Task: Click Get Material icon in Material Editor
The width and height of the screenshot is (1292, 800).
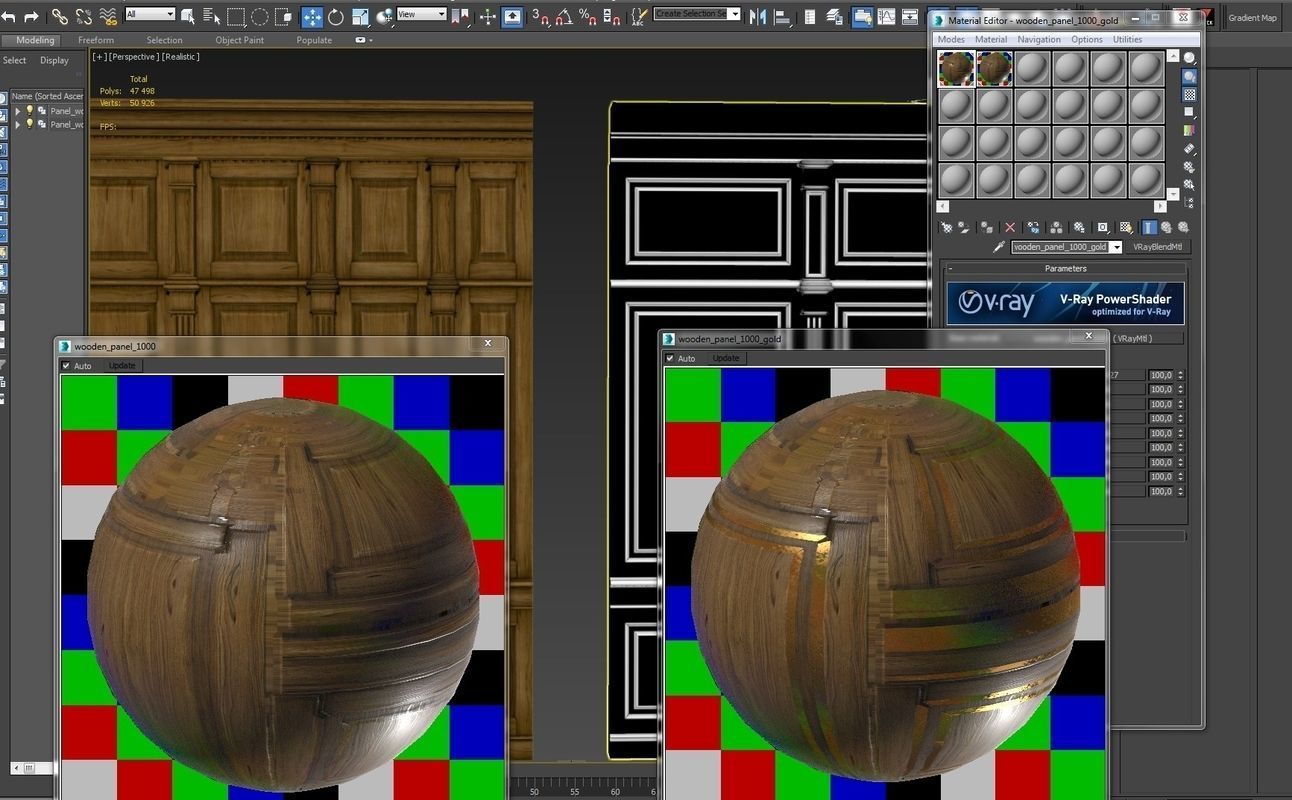Action: (x=946, y=227)
